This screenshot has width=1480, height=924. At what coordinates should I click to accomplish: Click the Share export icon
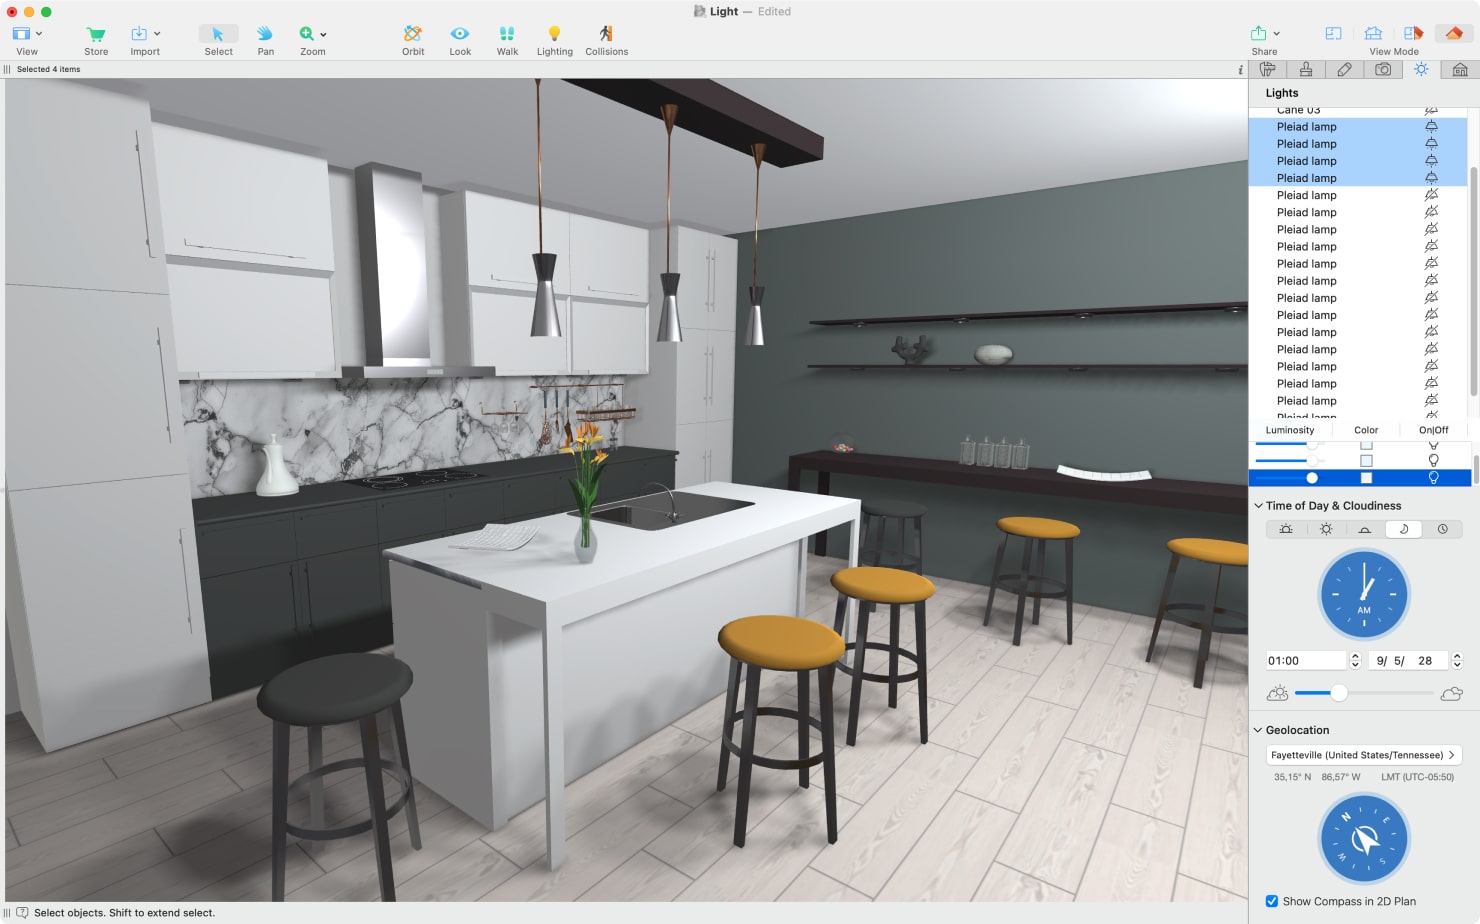point(1258,34)
